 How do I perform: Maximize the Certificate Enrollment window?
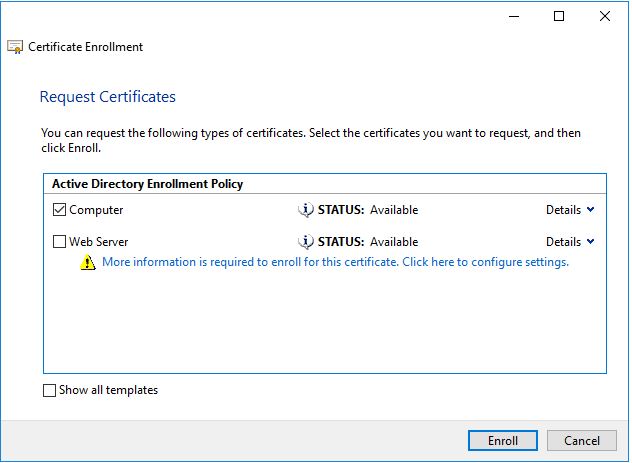pos(559,16)
